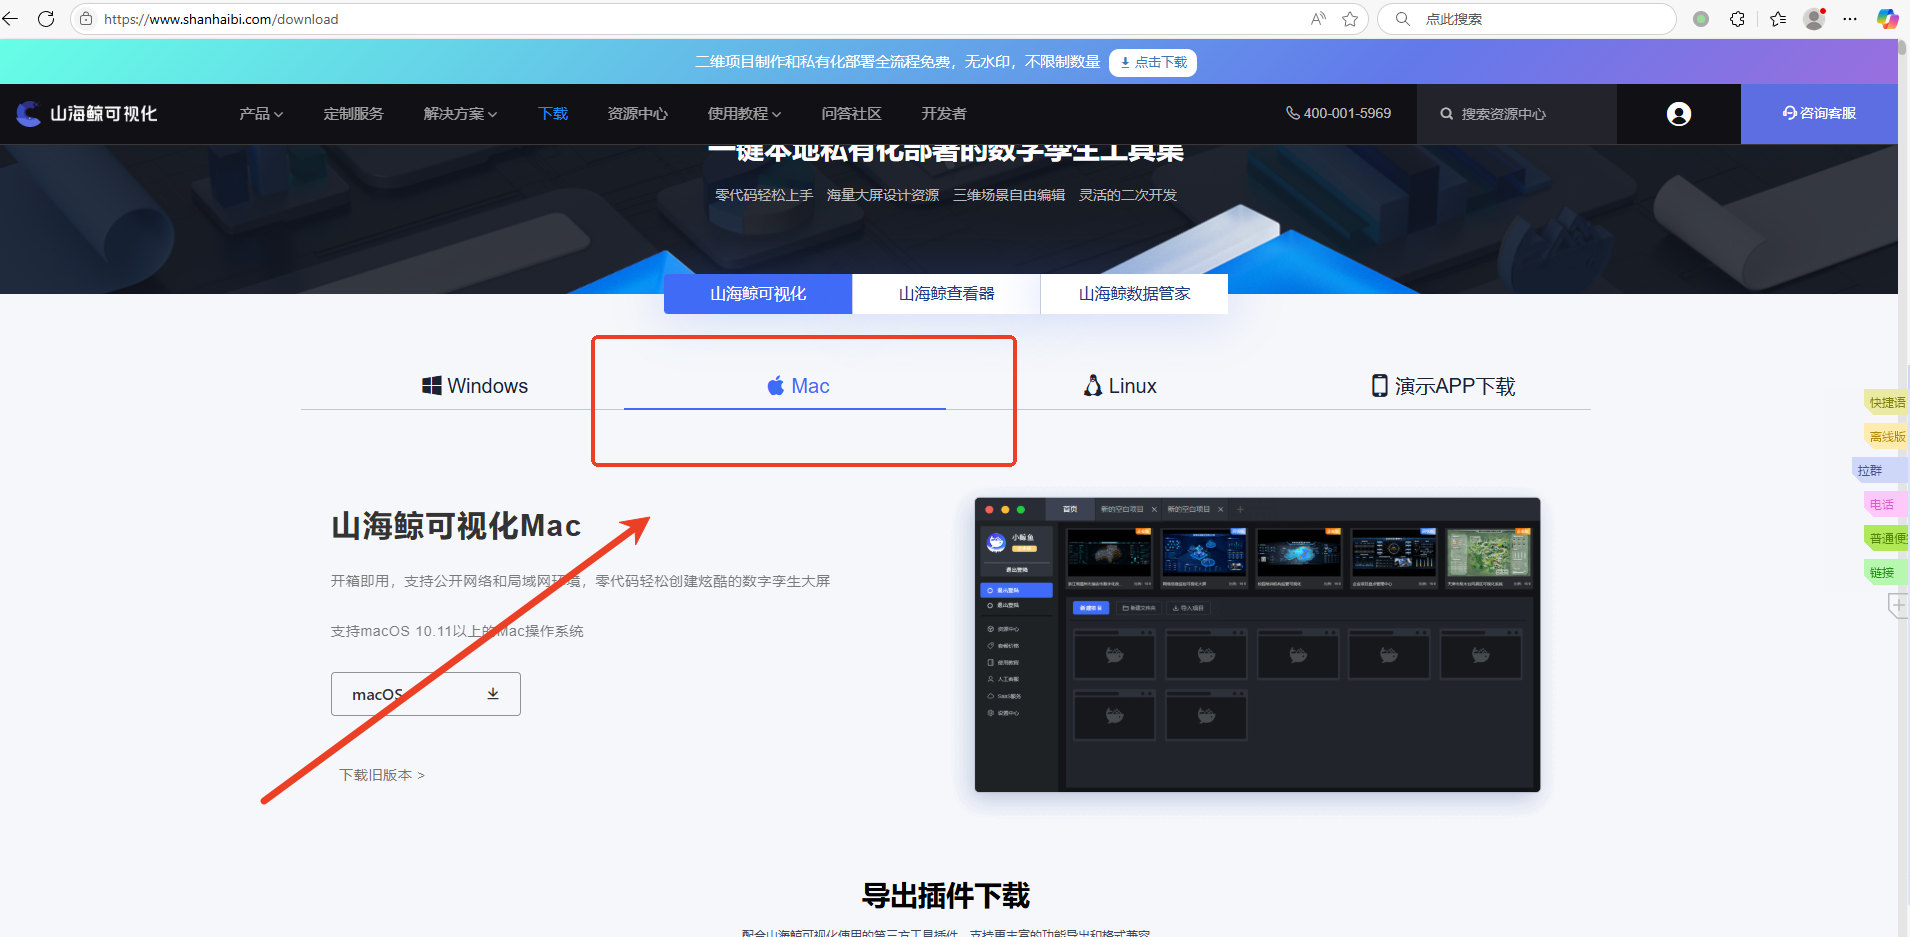Open the 问答社区 nav item

click(851, 114)
